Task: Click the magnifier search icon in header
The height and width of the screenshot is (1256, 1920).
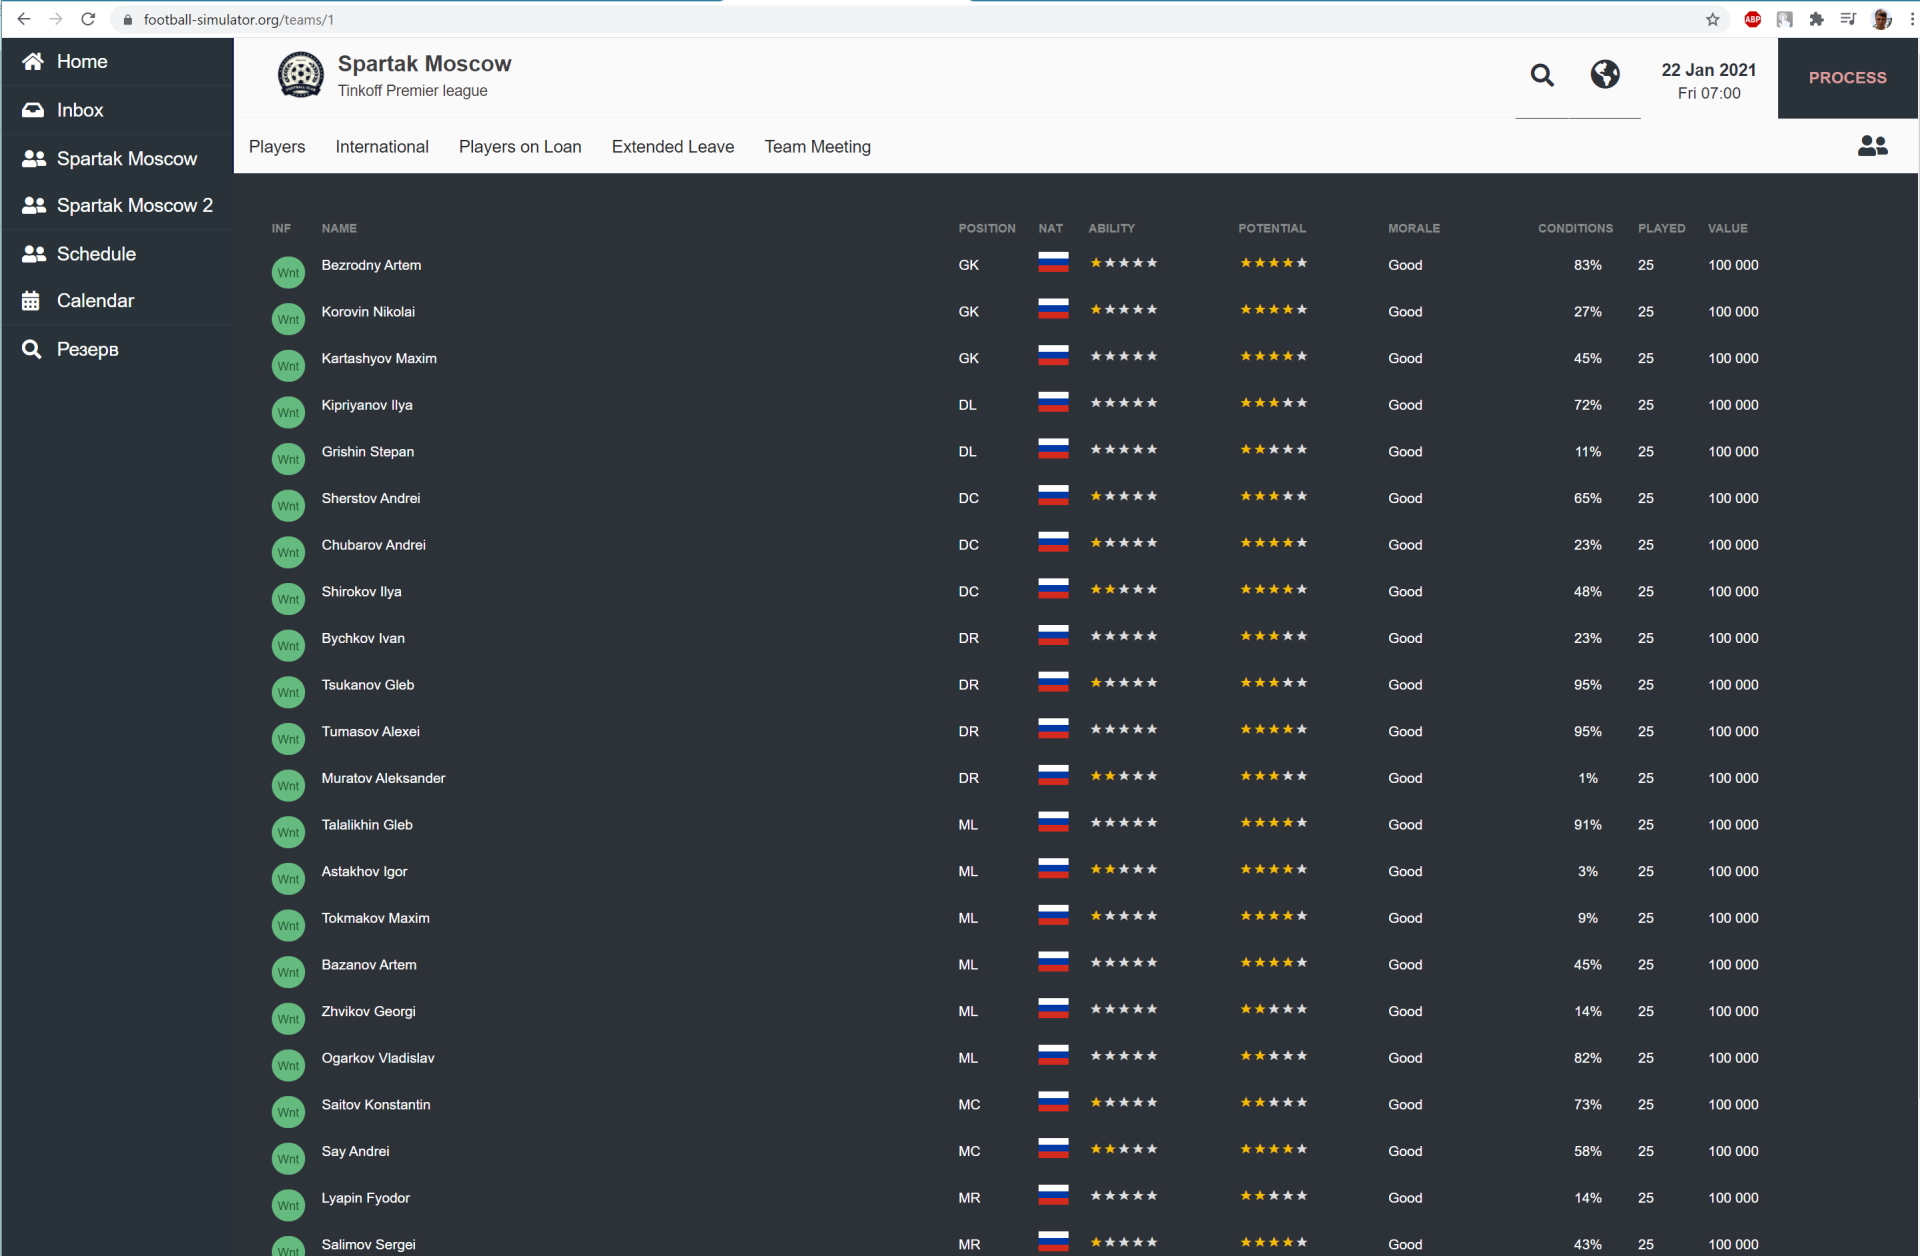Action: (x=1542, y=75)
